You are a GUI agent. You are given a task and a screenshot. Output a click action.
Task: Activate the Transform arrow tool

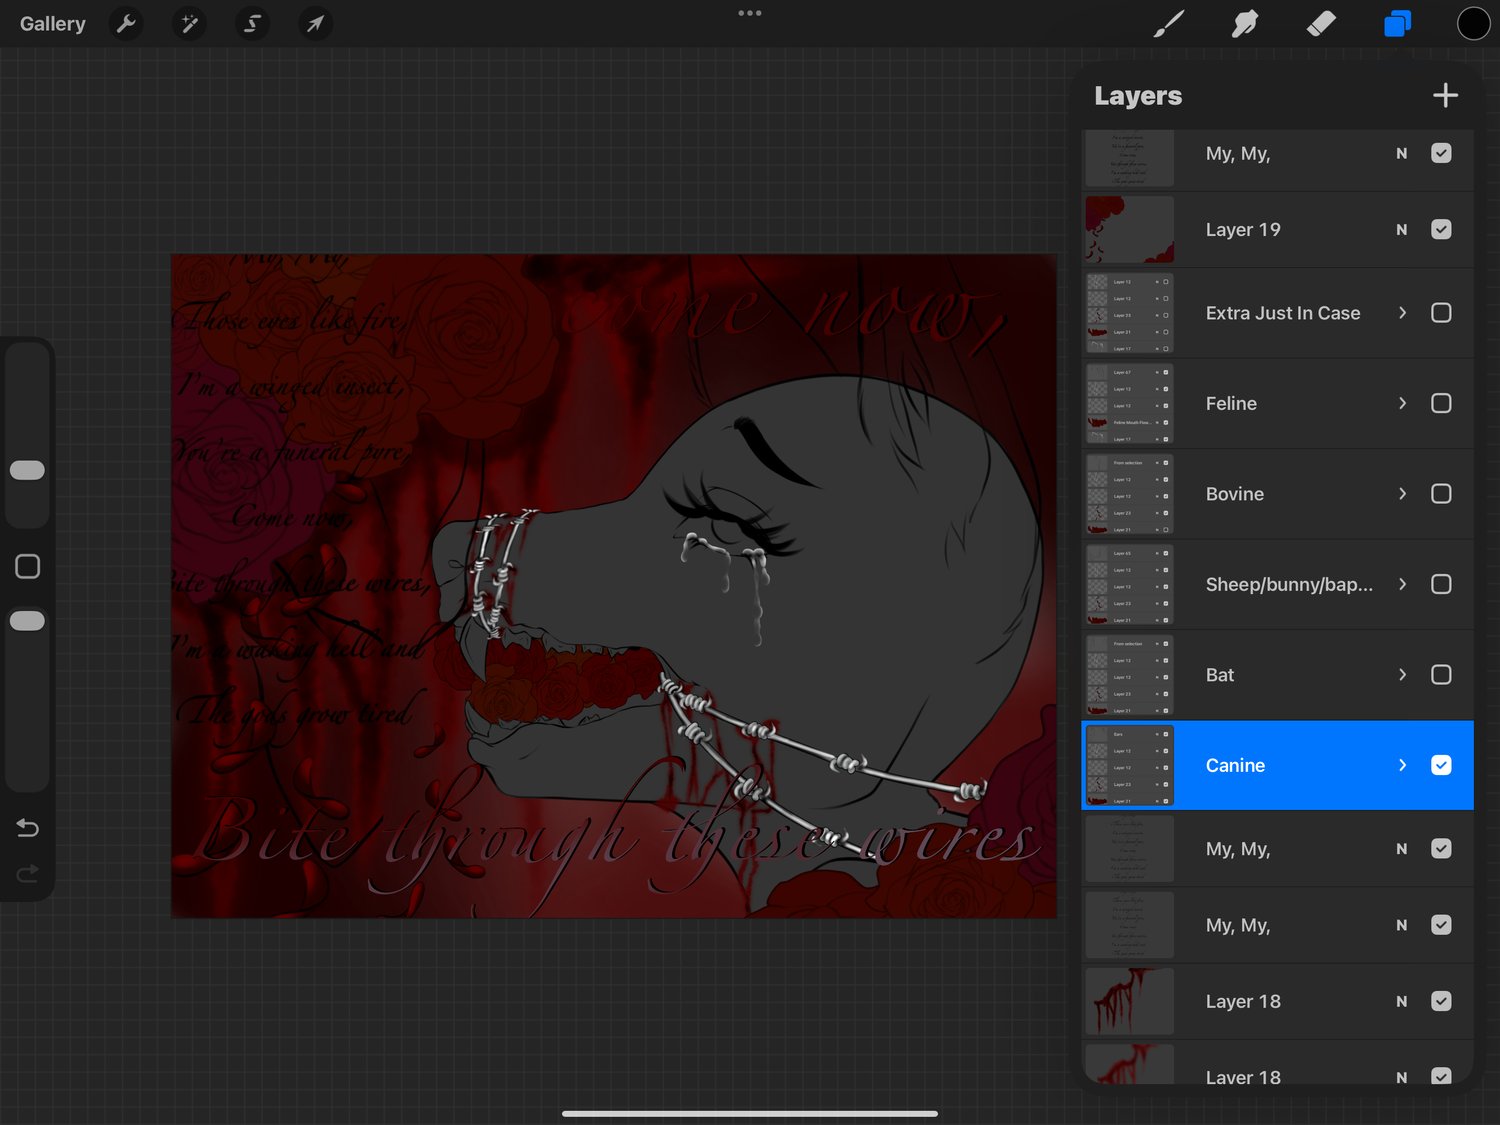click(x=315, y=23)
